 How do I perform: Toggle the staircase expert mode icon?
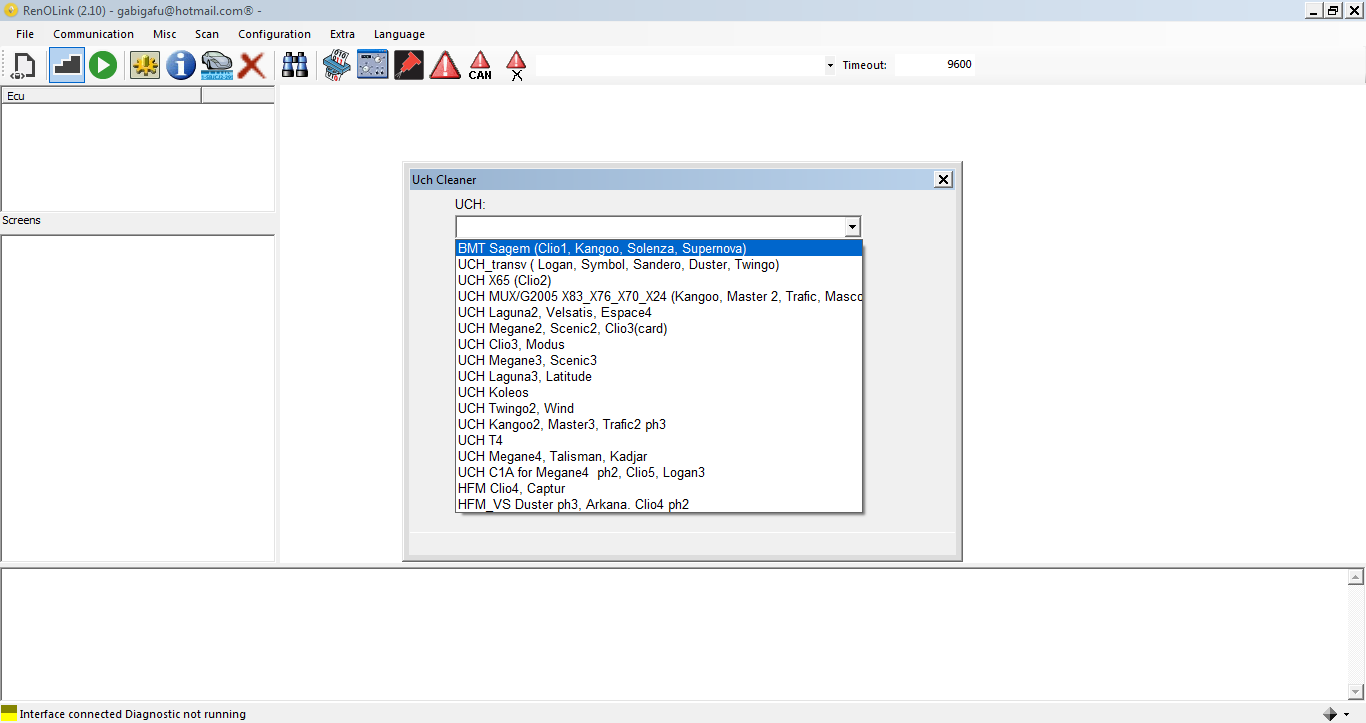67,65
